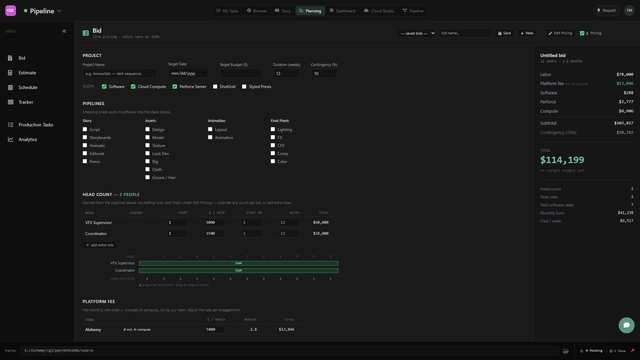
Task: Switch to Dashboard tab
Action: [x=342, y=11]
